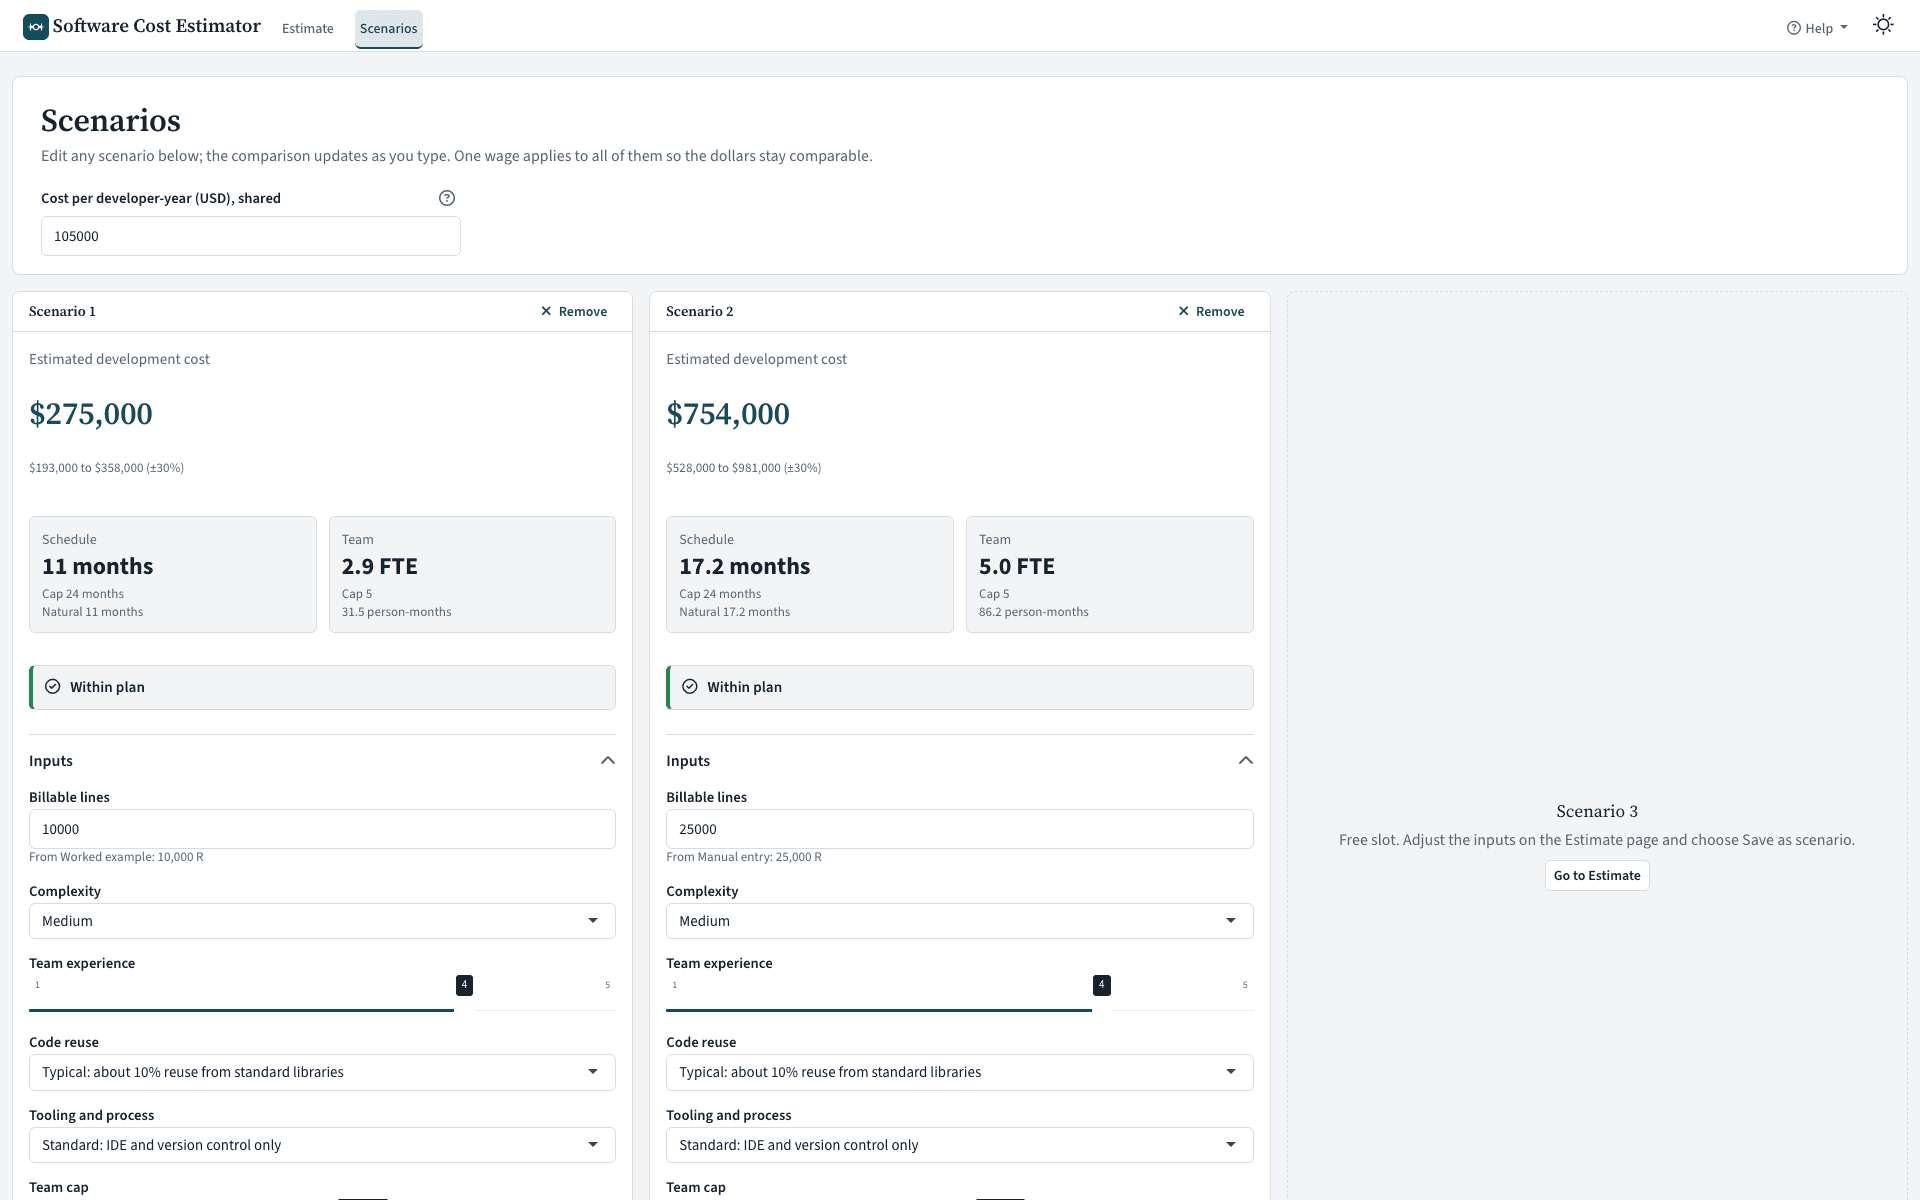The height and width of the screenshot is (1200, 1920).
Task: Open Scenario 1 Code reuse dropdown
Action: [322, 1072]
